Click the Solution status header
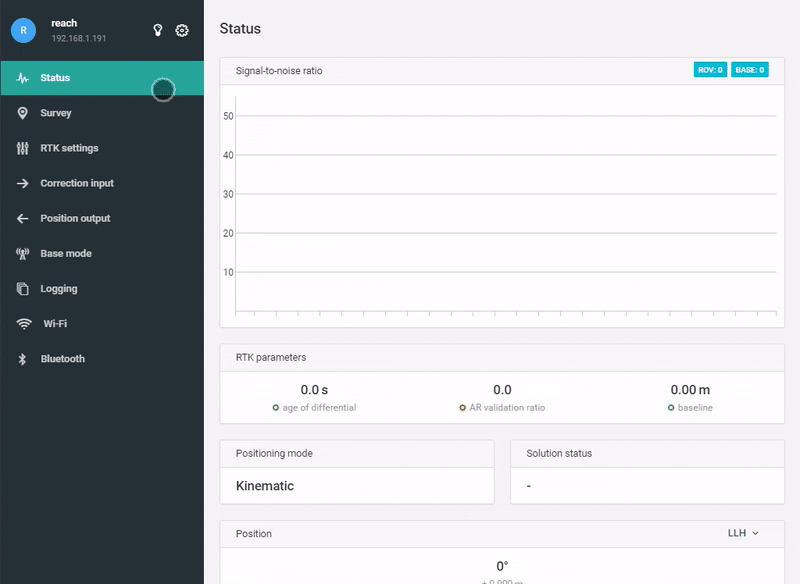 tap(559, 453)
